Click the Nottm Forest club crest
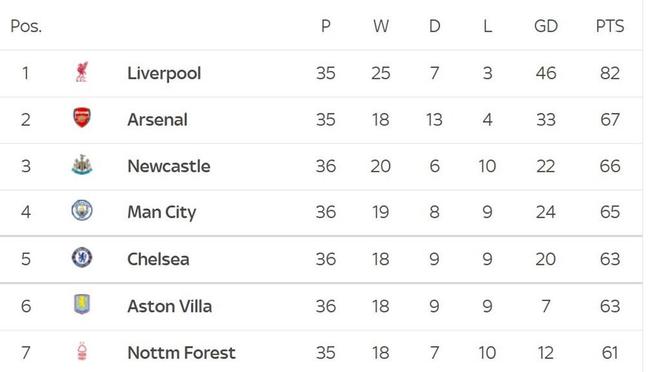 82,351
